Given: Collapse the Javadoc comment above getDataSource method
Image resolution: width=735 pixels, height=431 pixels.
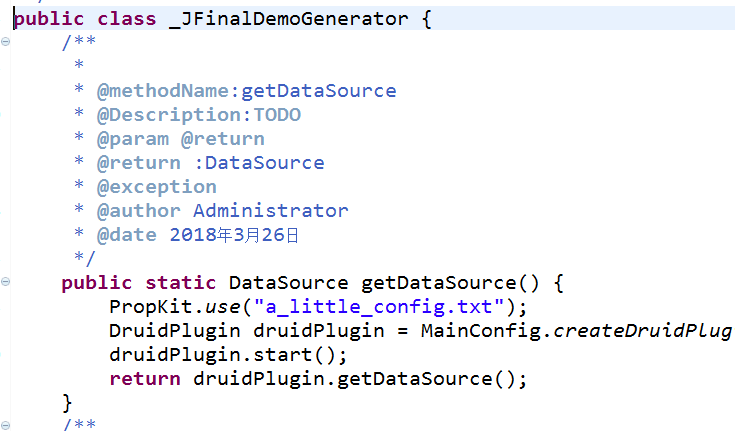Looking at the screenshot, I should click(6, 42).
